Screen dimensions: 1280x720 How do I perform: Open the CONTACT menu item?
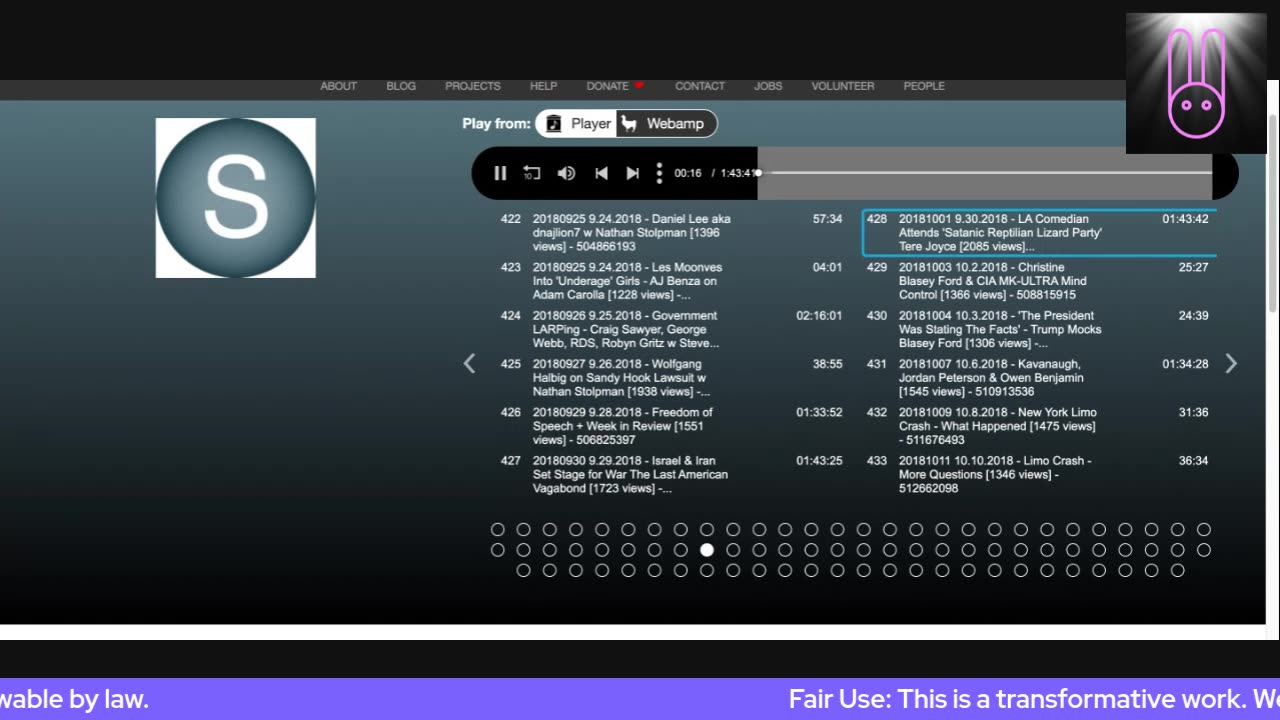(x=700, y=86)
